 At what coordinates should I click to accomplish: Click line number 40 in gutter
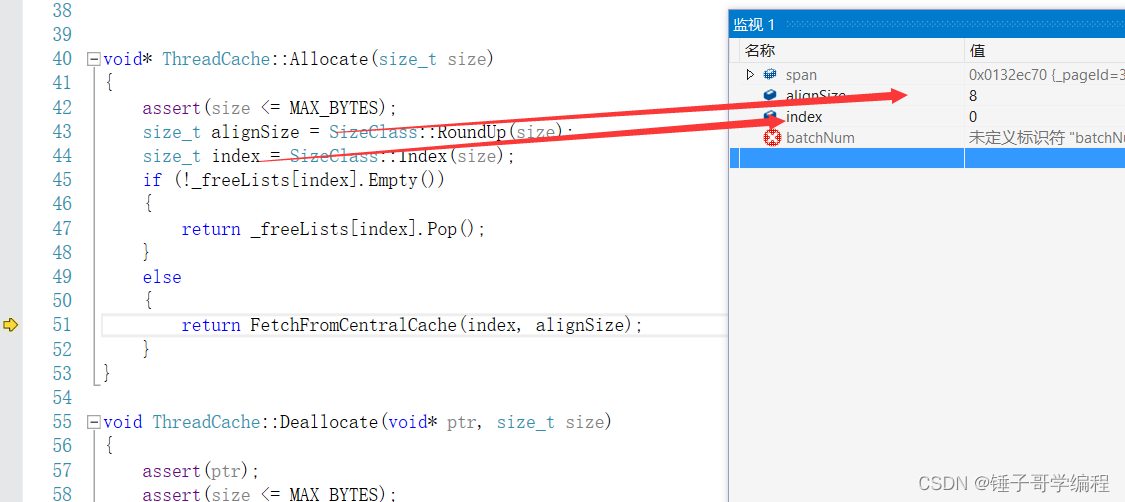pyautogui.click(x=62, y=59)
